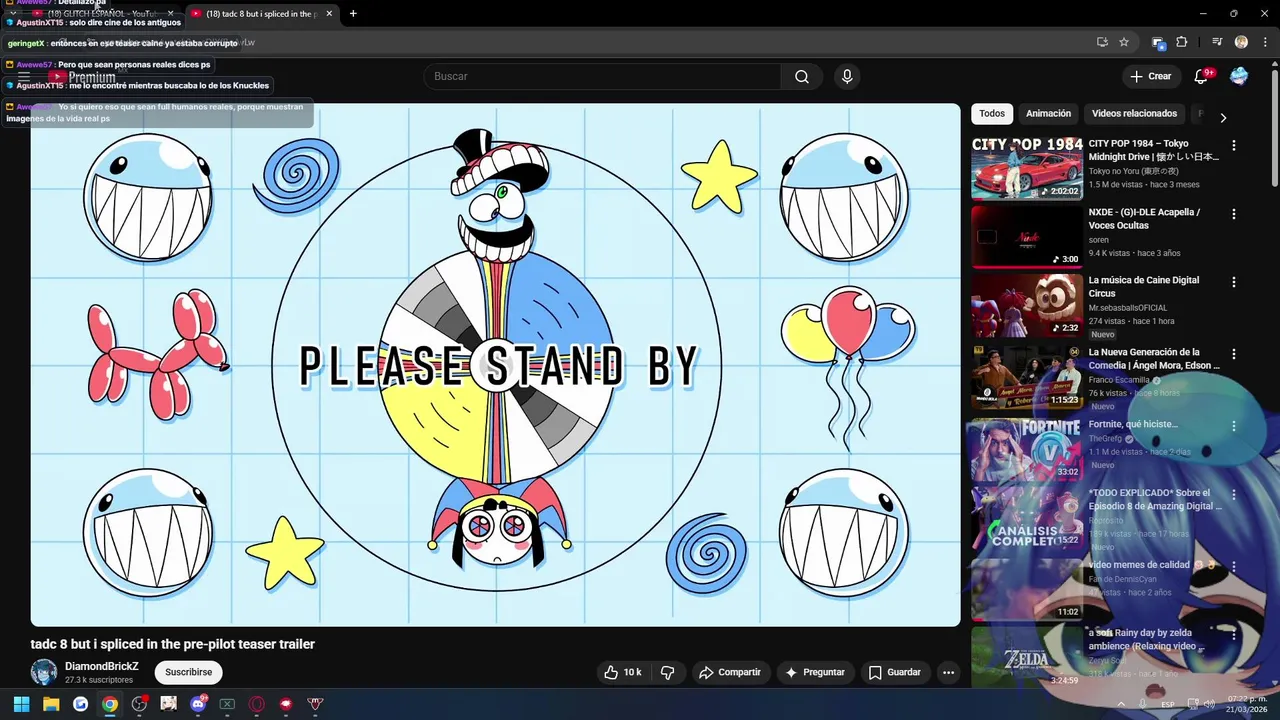Open new browser tab with plus
Image resolution: width=1280 pixels, height=720 pixels.
(x=353, y=14)
